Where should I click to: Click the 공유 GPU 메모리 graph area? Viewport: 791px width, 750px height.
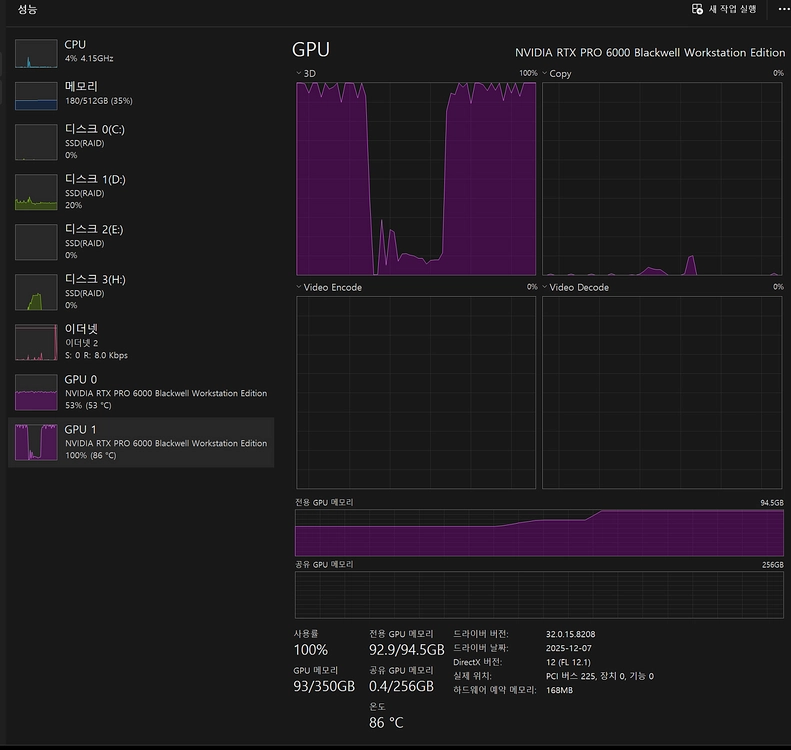click(x=539, y=595)
